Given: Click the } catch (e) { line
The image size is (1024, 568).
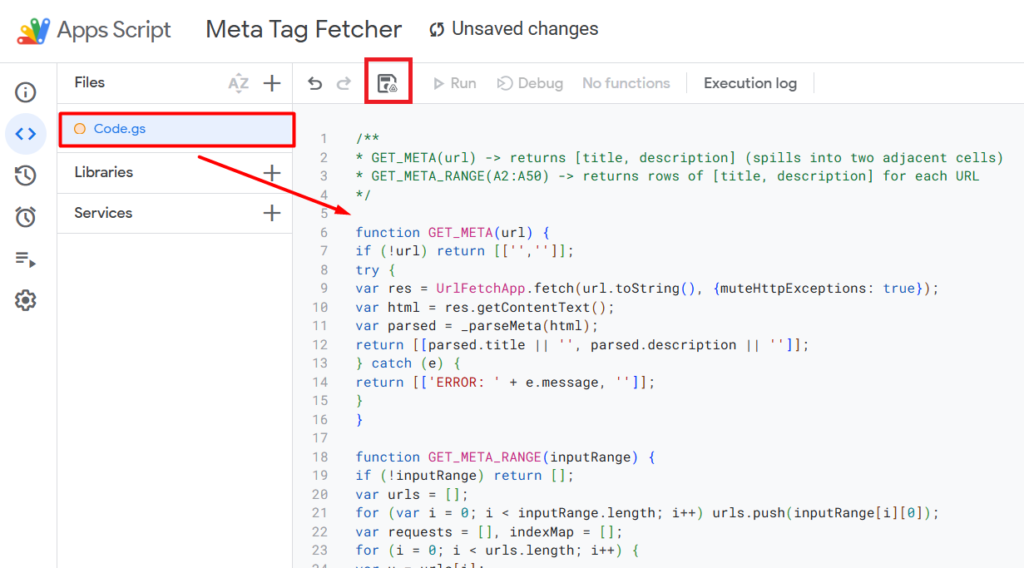Looking at the screenshot, I should (408, 364).
